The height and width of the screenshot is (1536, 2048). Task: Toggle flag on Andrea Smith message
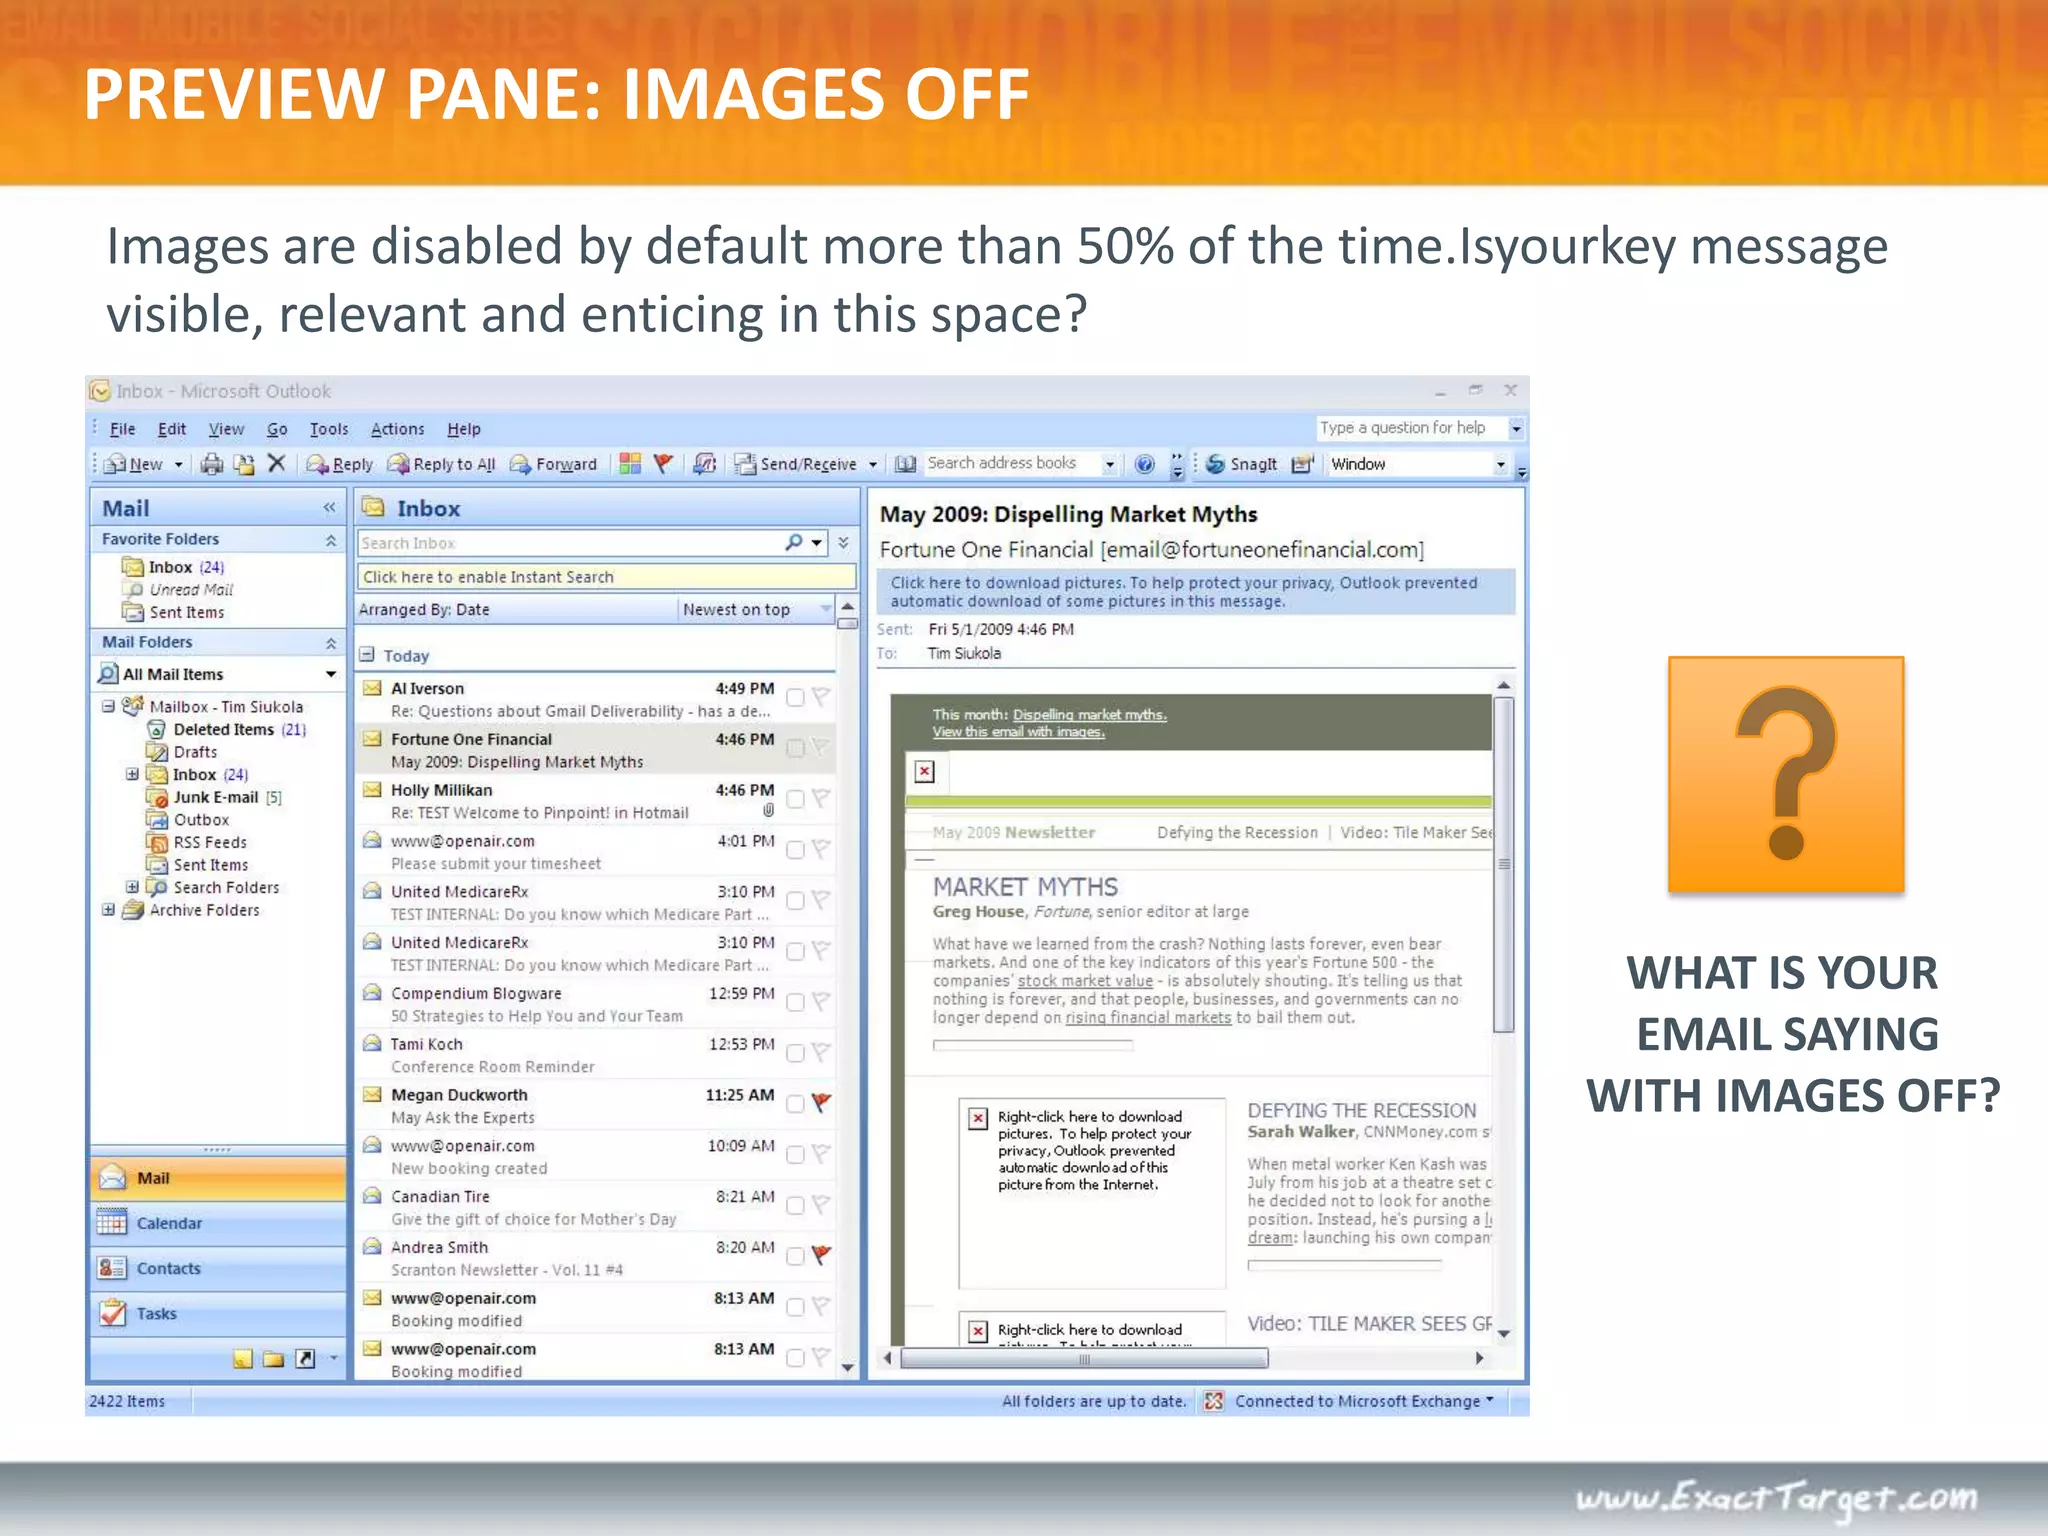[821, 1255]
